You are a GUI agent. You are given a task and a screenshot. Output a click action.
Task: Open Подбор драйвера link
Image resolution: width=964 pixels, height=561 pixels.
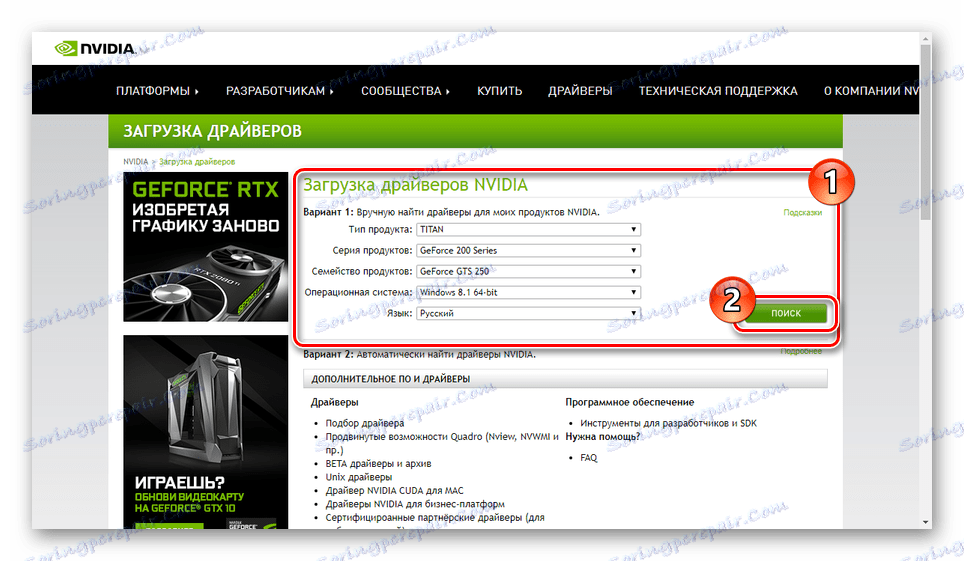[x=365, y=423]
